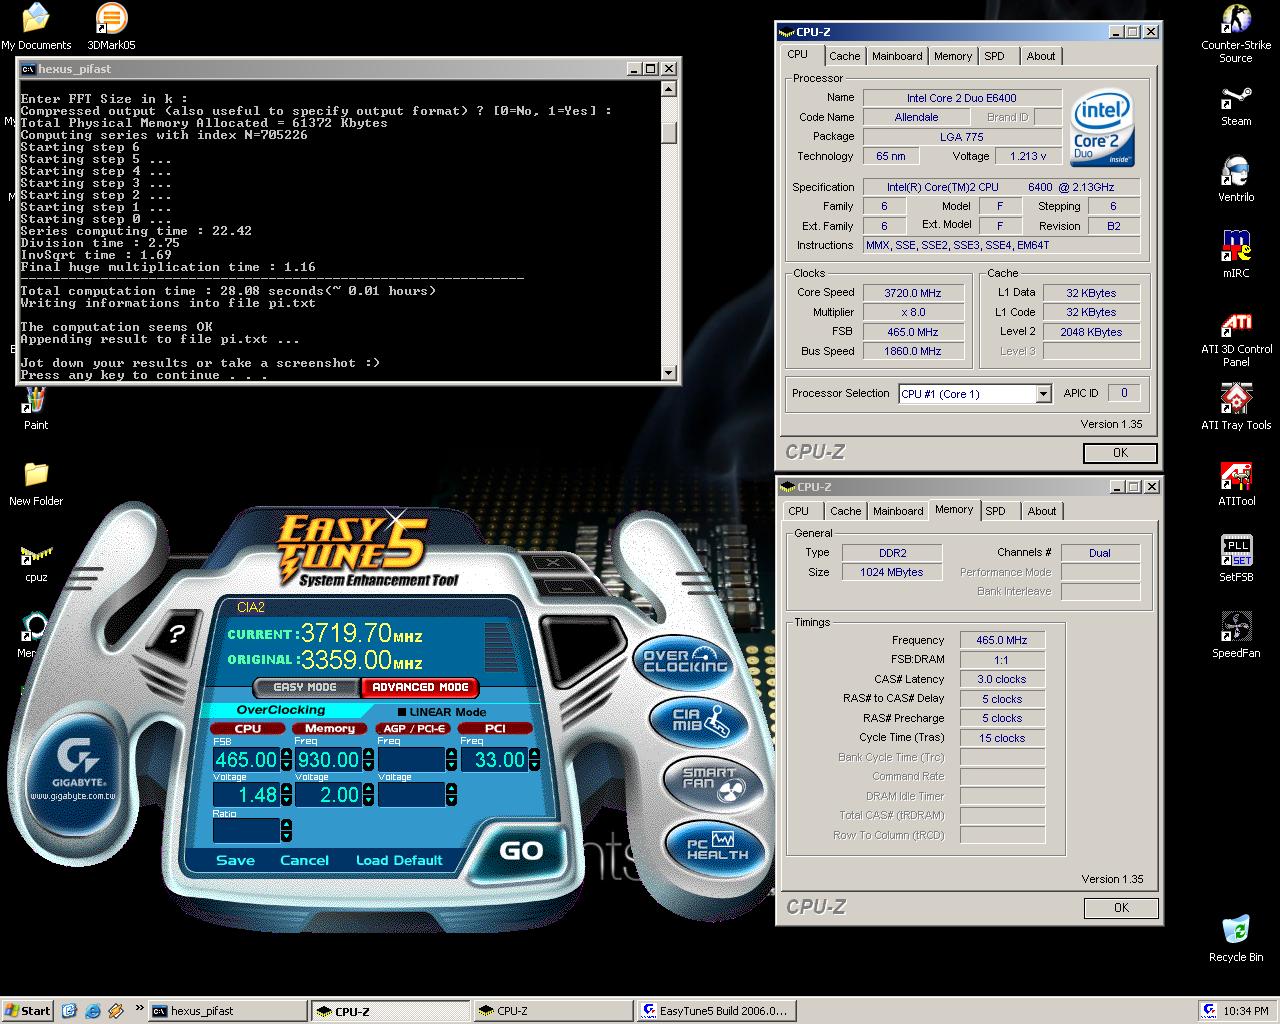Open the Overclocking section in EasyTune5

686,663
